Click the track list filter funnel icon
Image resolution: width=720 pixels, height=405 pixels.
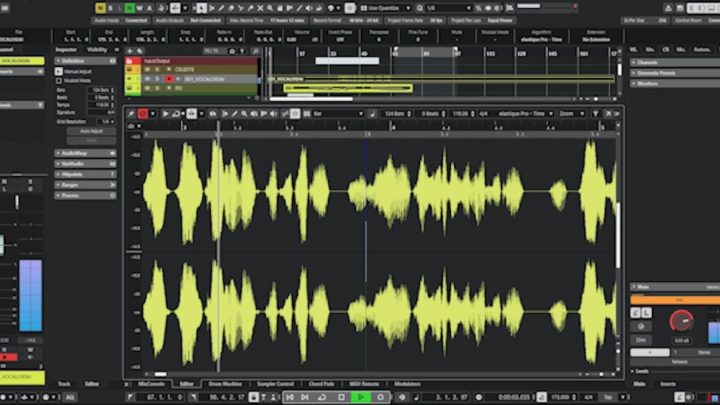242,51
